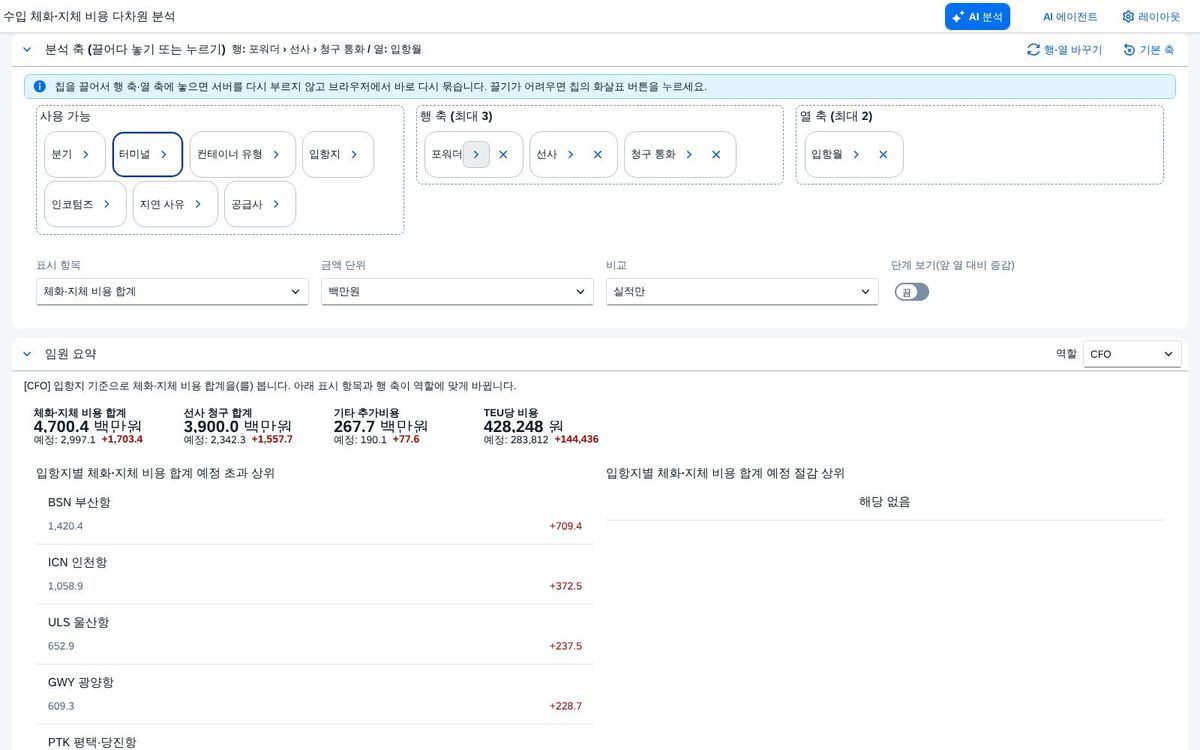Click the AI 분석 sparkle button
The height and width of the screenshot is (750, 1200).
point(977,17)
